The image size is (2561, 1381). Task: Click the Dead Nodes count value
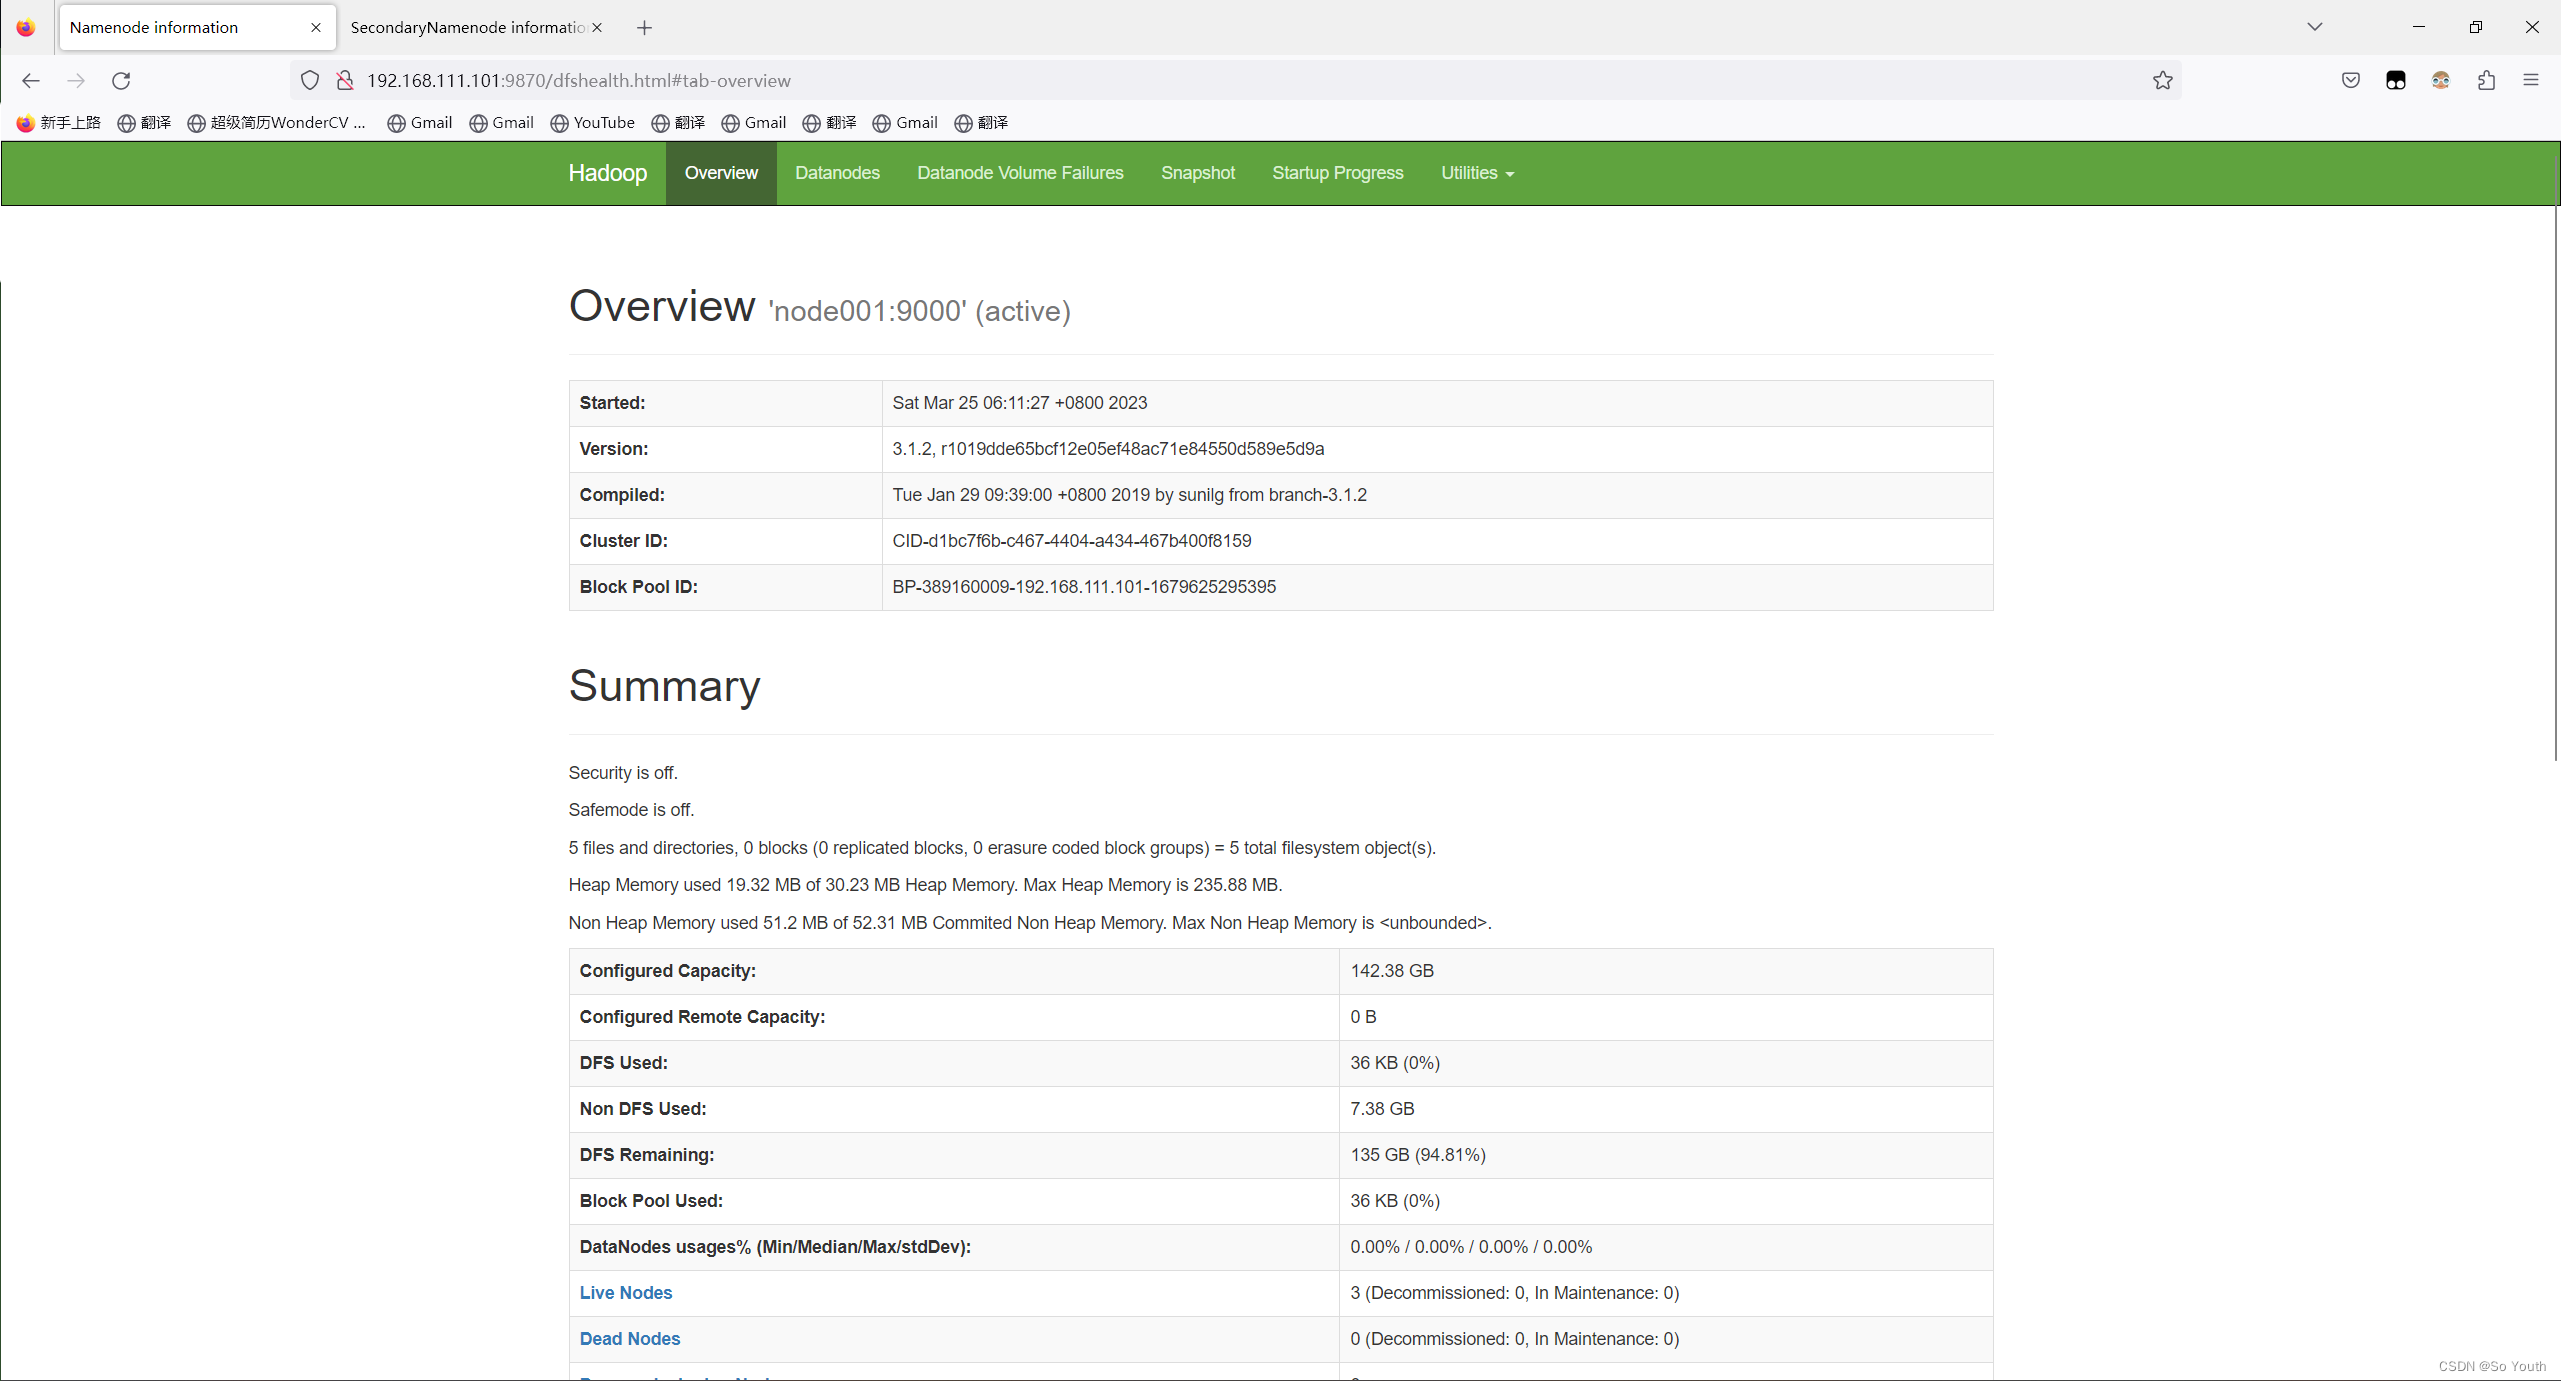[1514, 1339]
